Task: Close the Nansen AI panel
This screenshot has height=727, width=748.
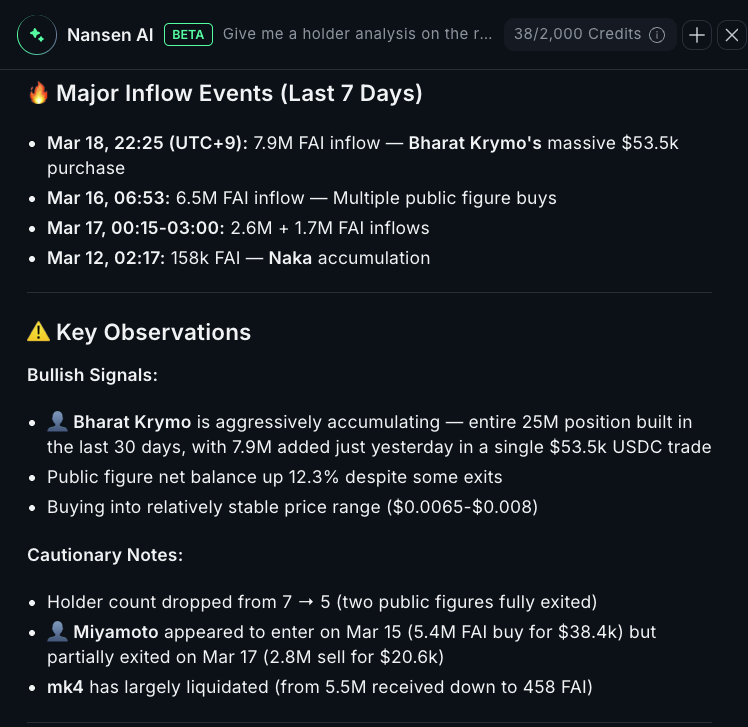Action: (x=732, y=35)
